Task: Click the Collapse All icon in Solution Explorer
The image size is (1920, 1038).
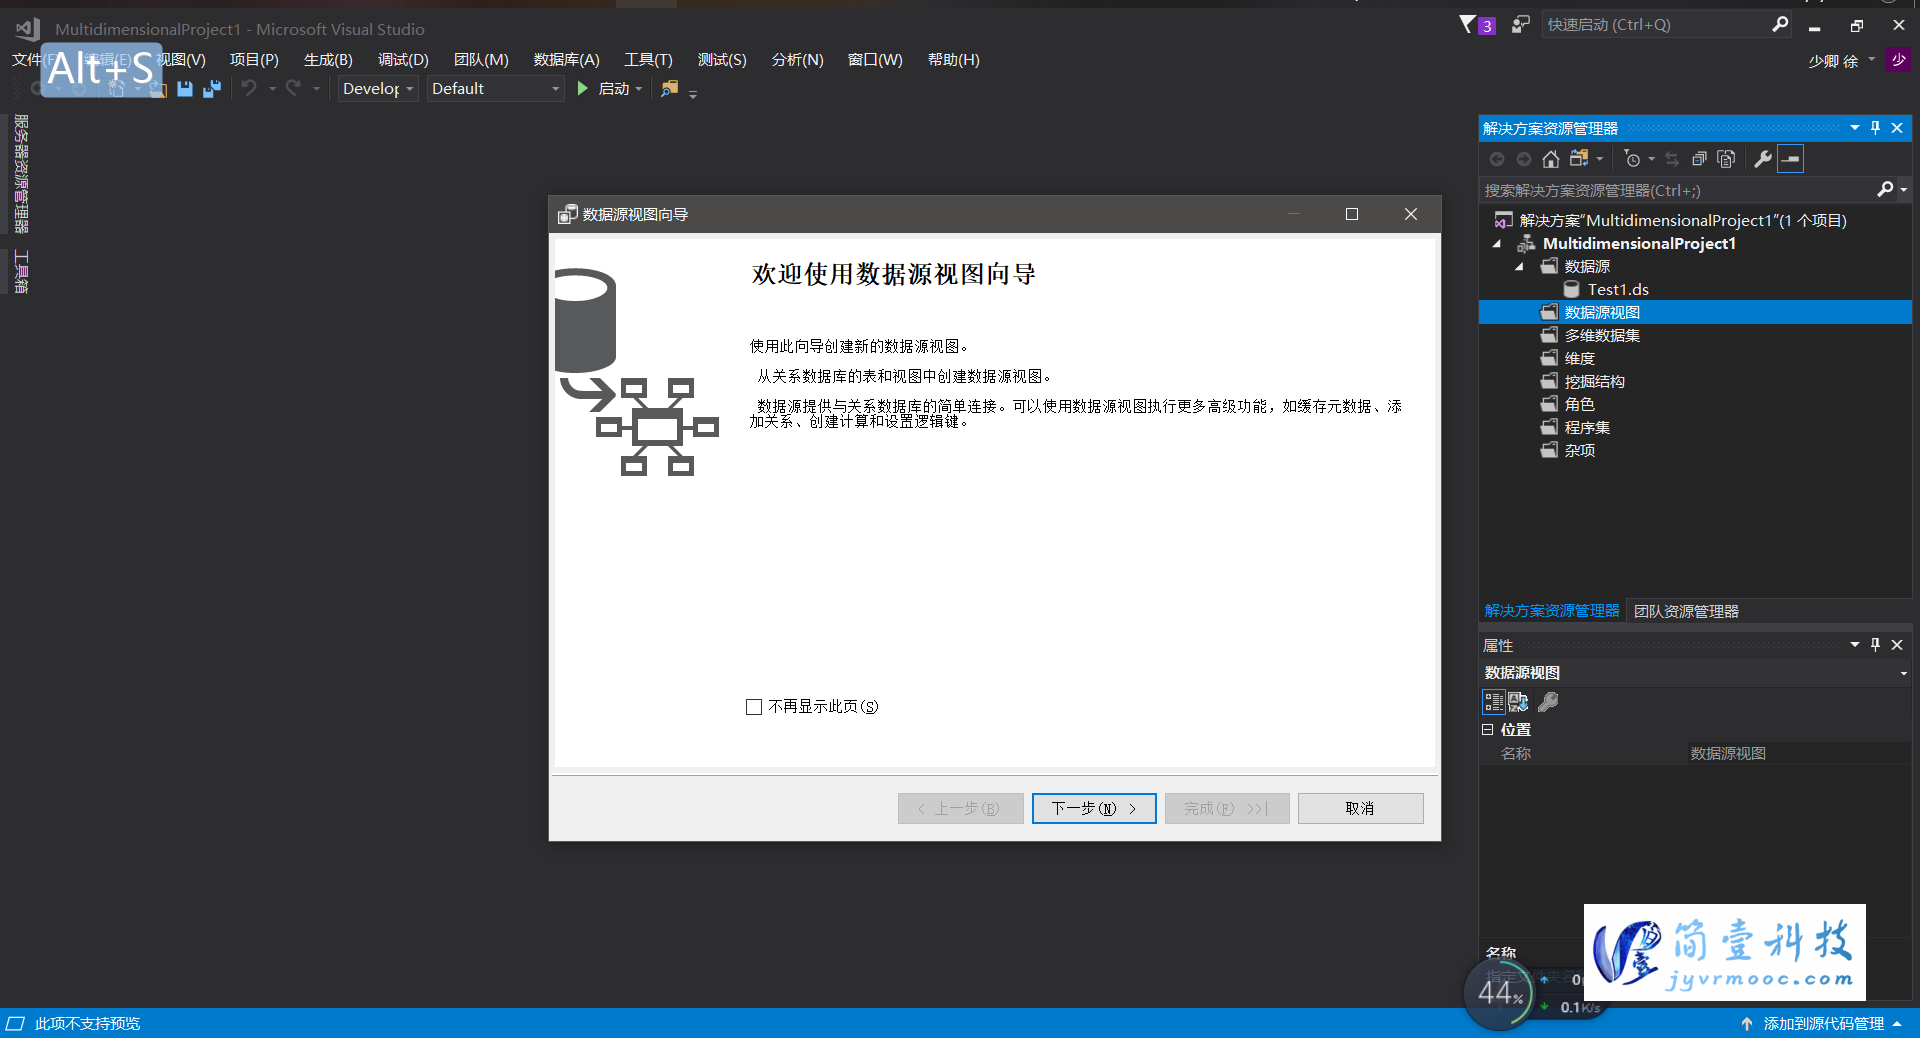Action: 1699,159
